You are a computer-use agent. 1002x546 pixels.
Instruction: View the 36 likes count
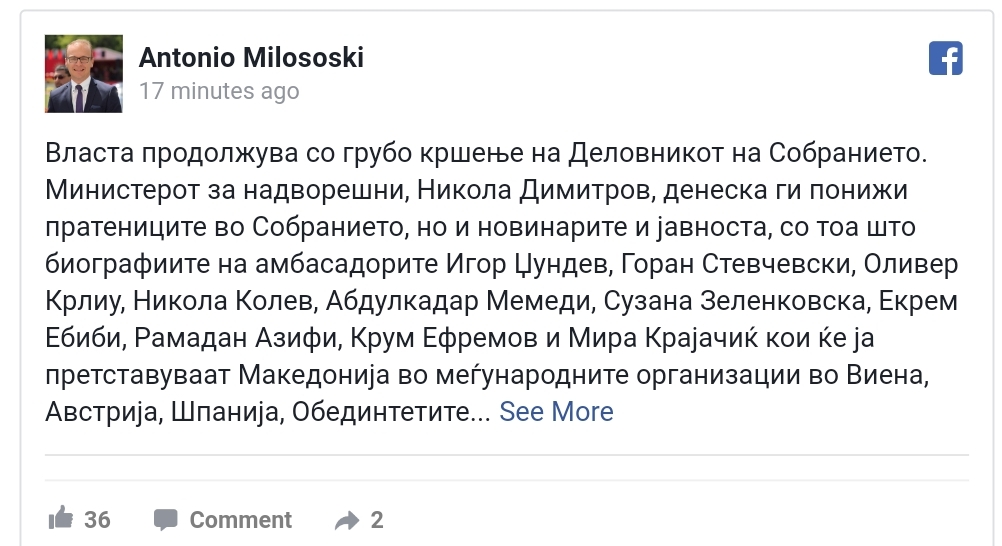pyautogui.click(x=97, y=520)
